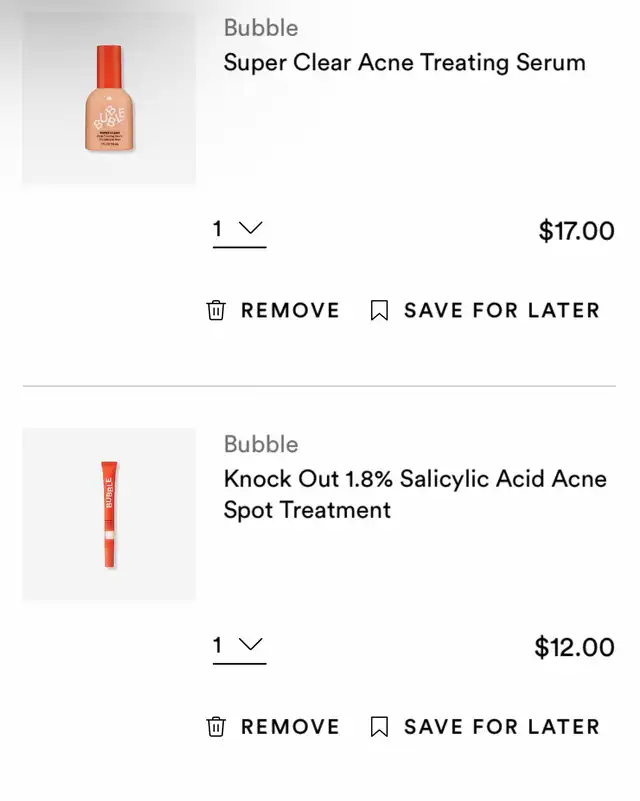Image resolution: width=640 pixels, height=801 pixels.
Task: Click the $12.00 price of spot treatment
Action: [575, 647]
